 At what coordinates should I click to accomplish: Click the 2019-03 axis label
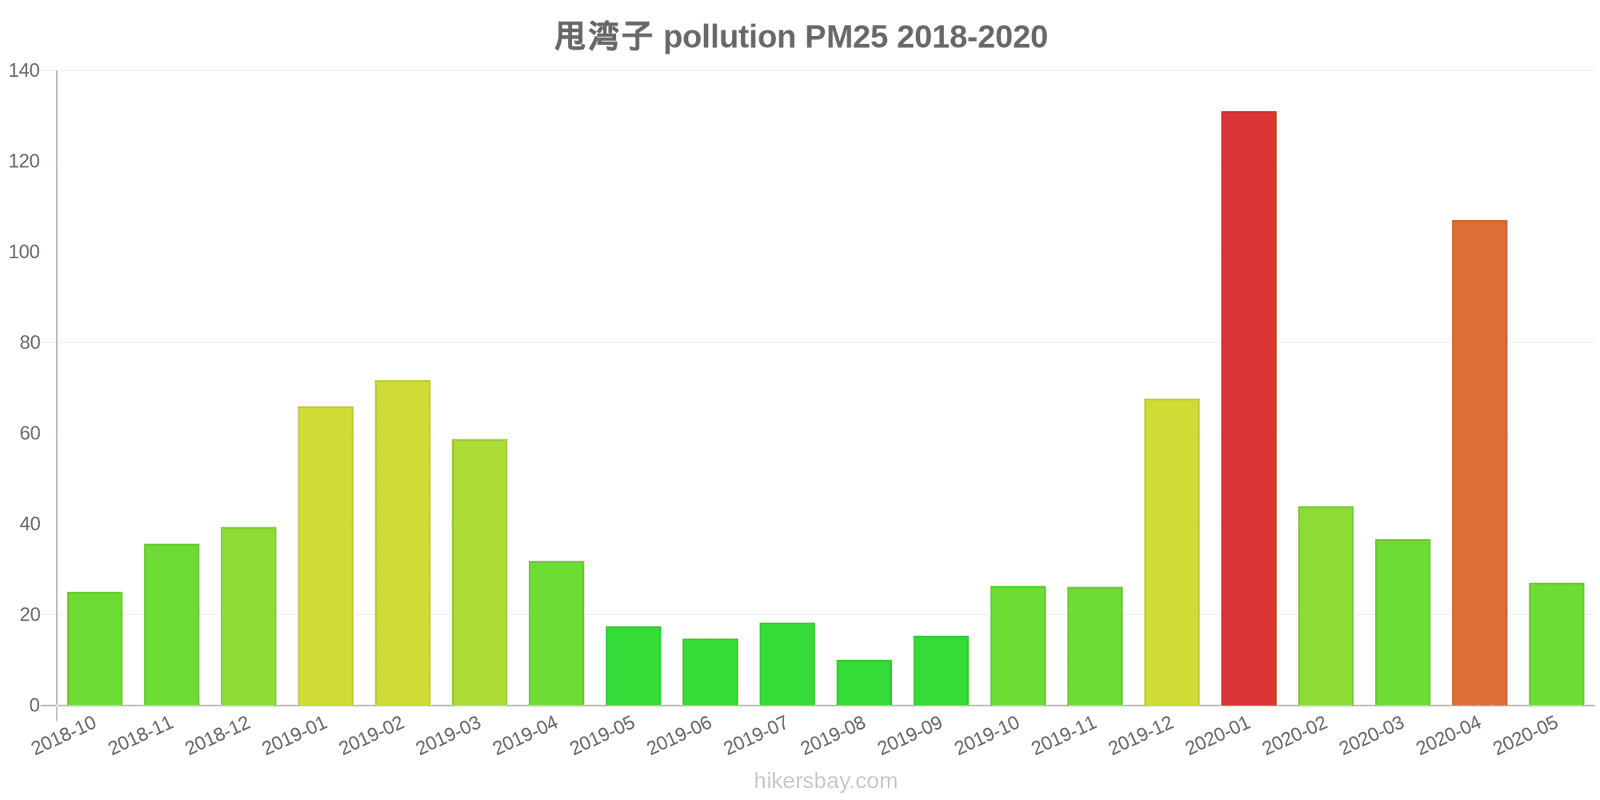click(x=450, y=736)
